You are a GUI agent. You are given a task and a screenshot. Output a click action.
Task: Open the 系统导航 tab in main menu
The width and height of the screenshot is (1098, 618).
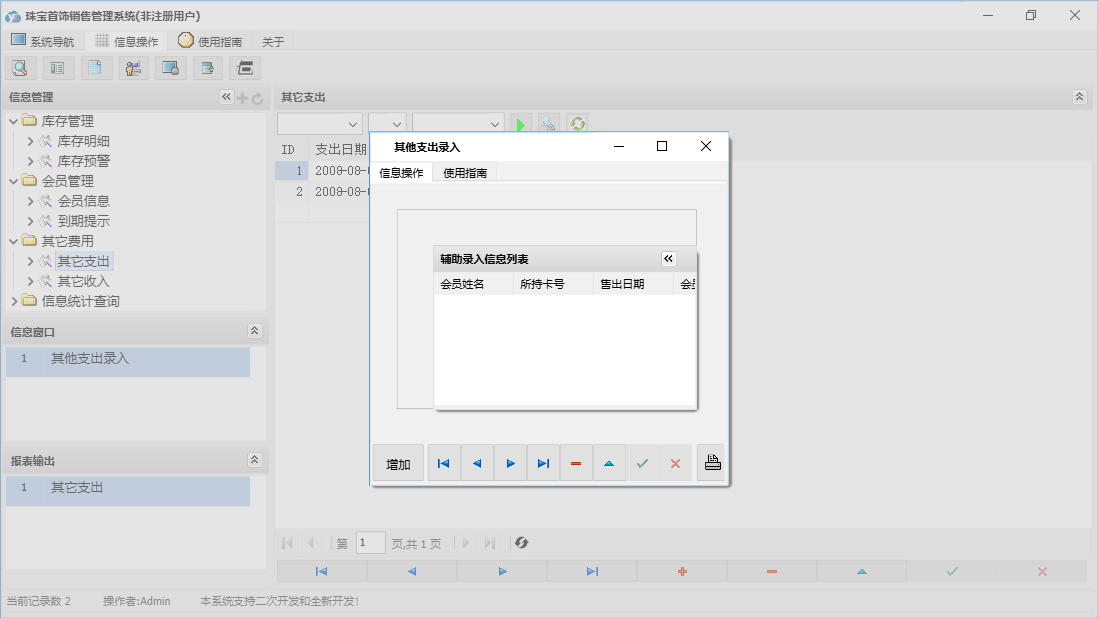coord(43,41)
